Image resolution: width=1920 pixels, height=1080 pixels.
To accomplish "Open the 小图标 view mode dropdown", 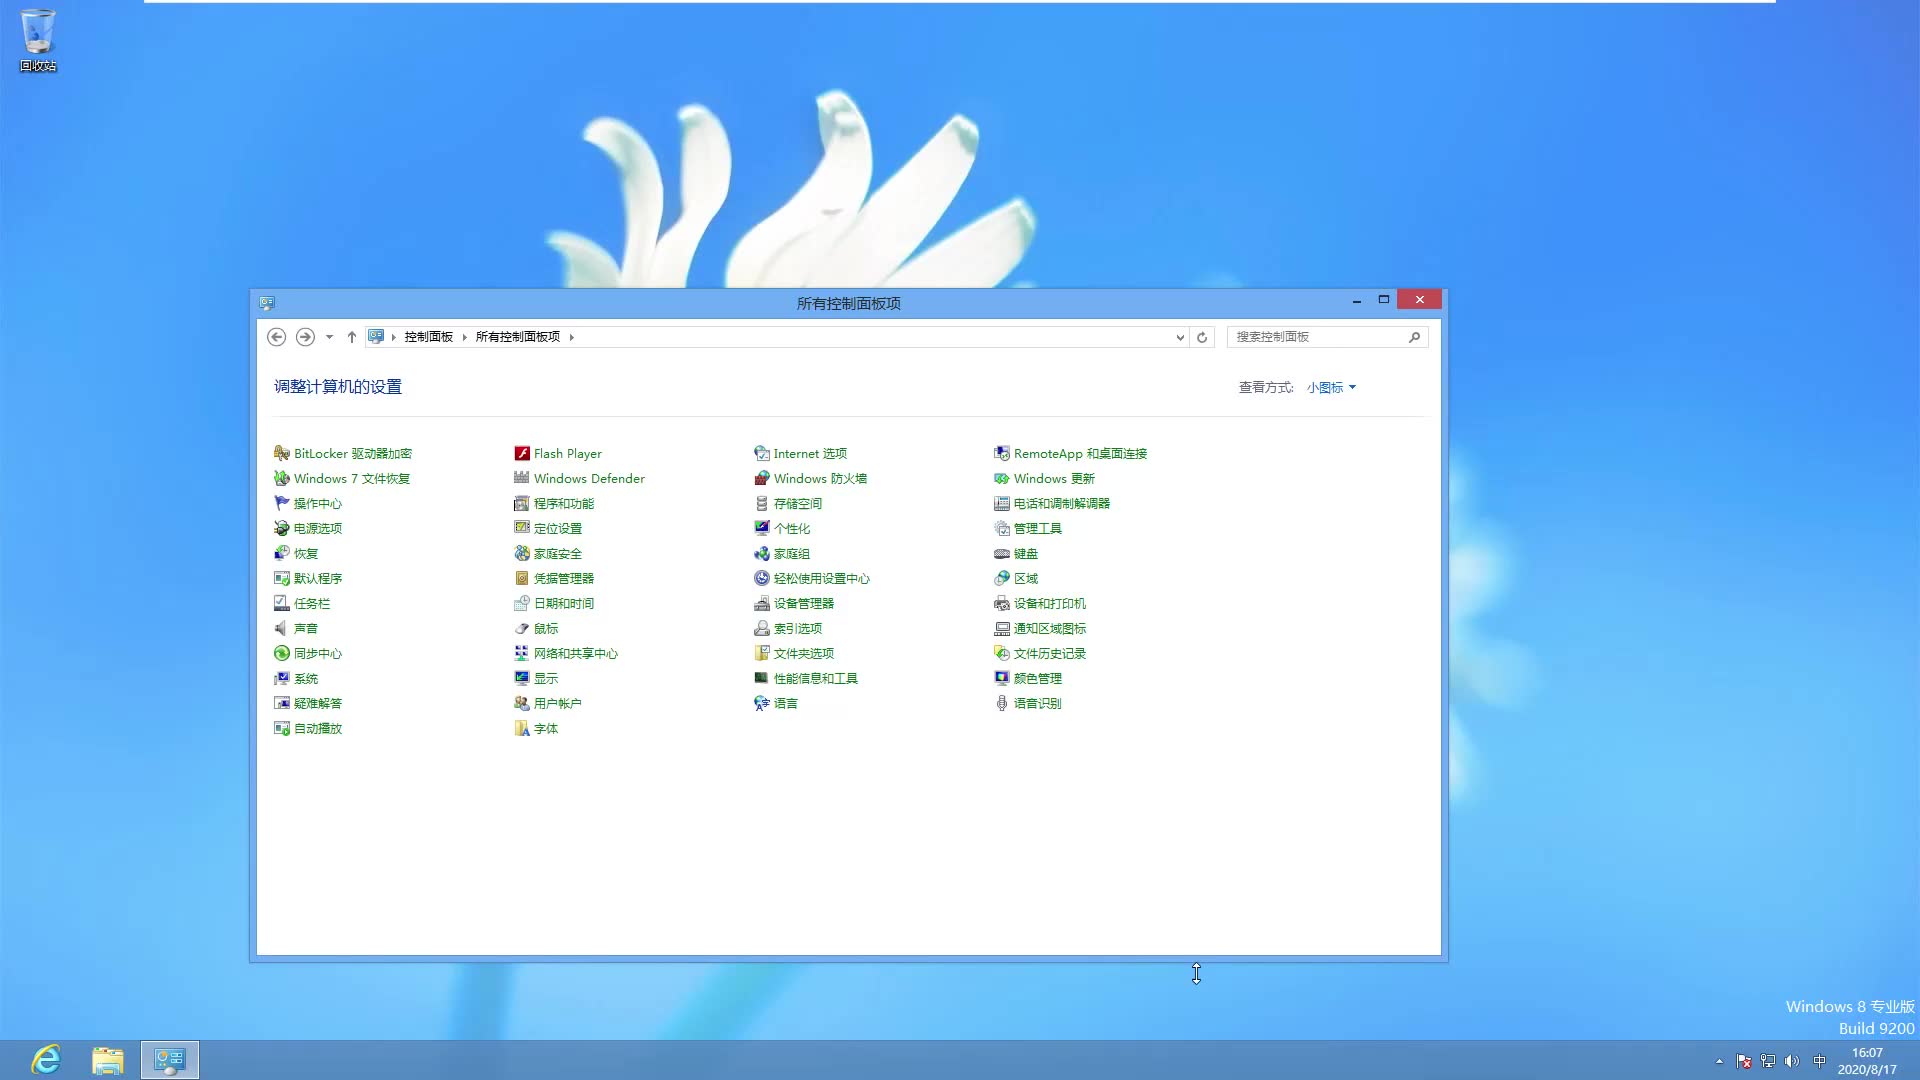I will point(1330,387).
